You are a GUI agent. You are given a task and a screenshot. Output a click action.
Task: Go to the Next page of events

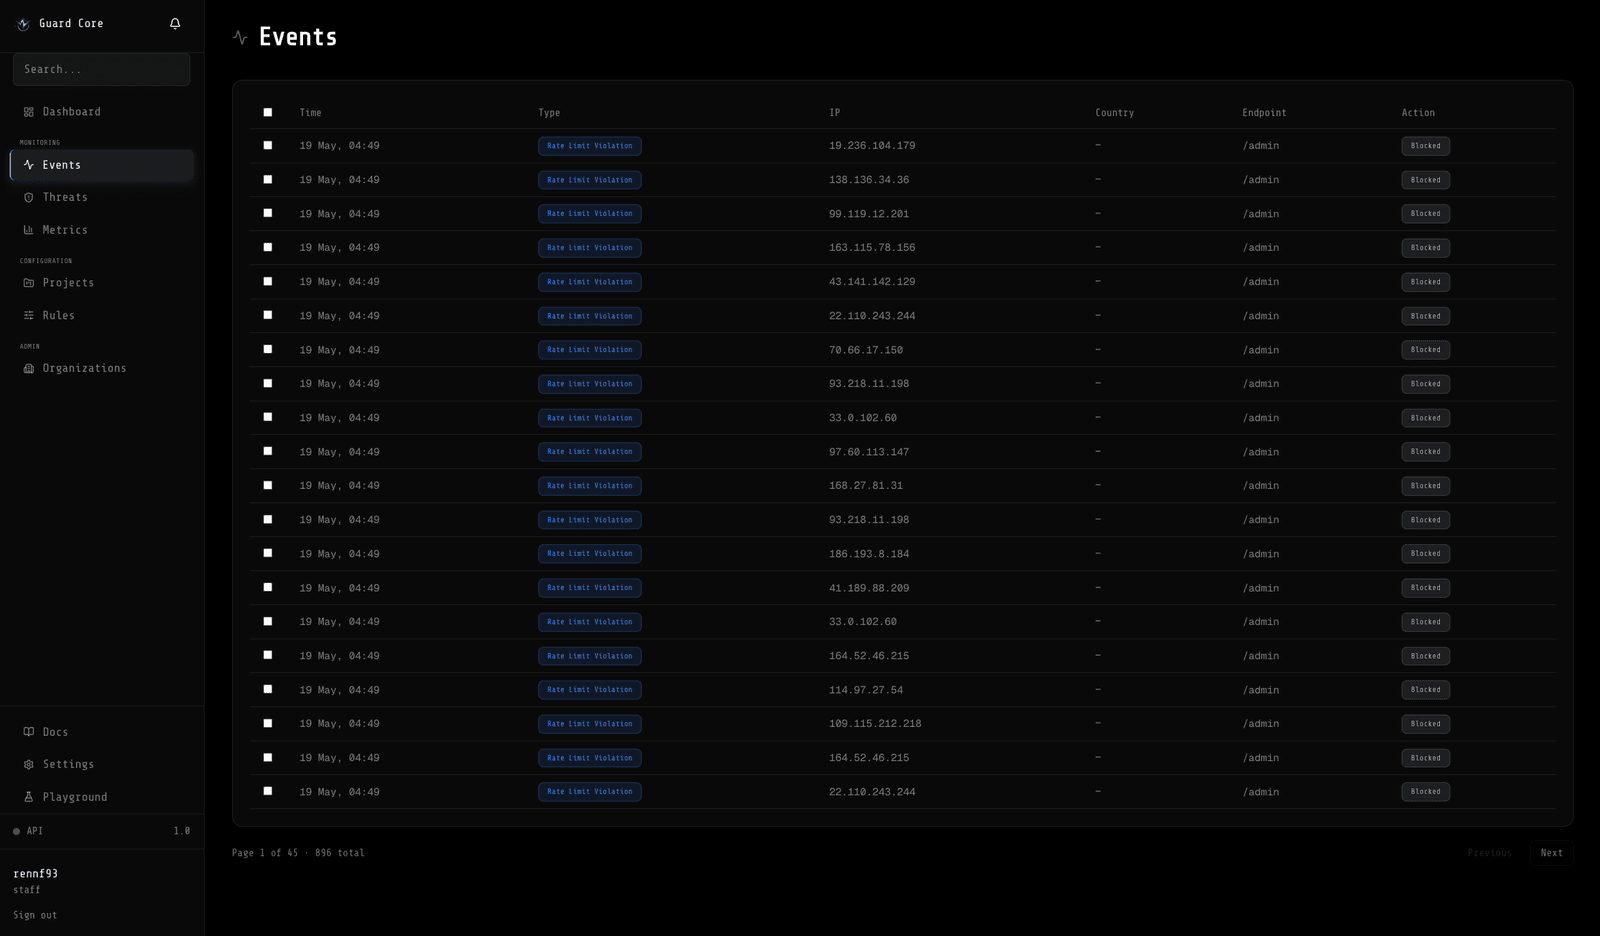pos(1551,853)
